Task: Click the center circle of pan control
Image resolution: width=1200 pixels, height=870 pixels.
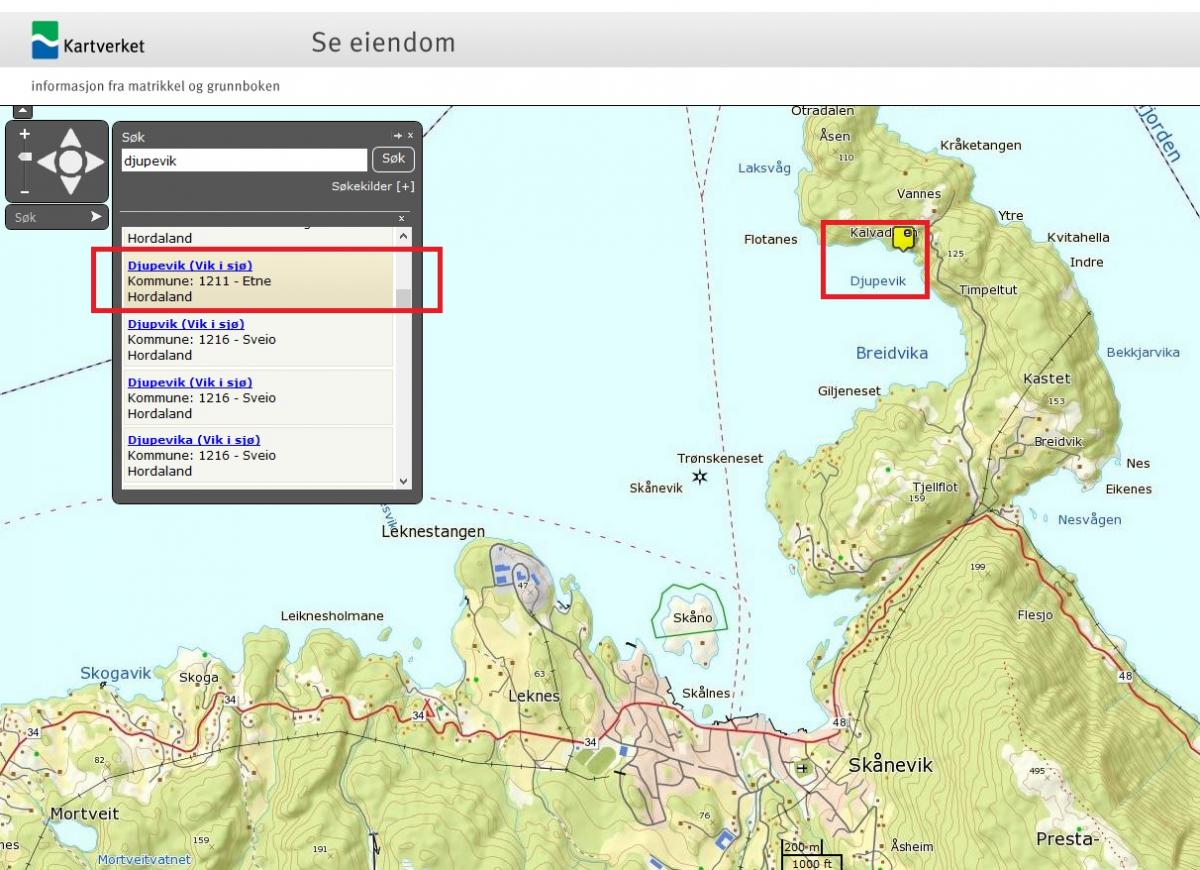Action: pos(70,162)
